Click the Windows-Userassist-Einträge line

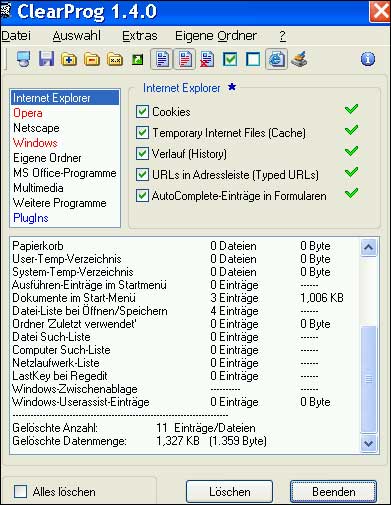click(x=172, y=402)
